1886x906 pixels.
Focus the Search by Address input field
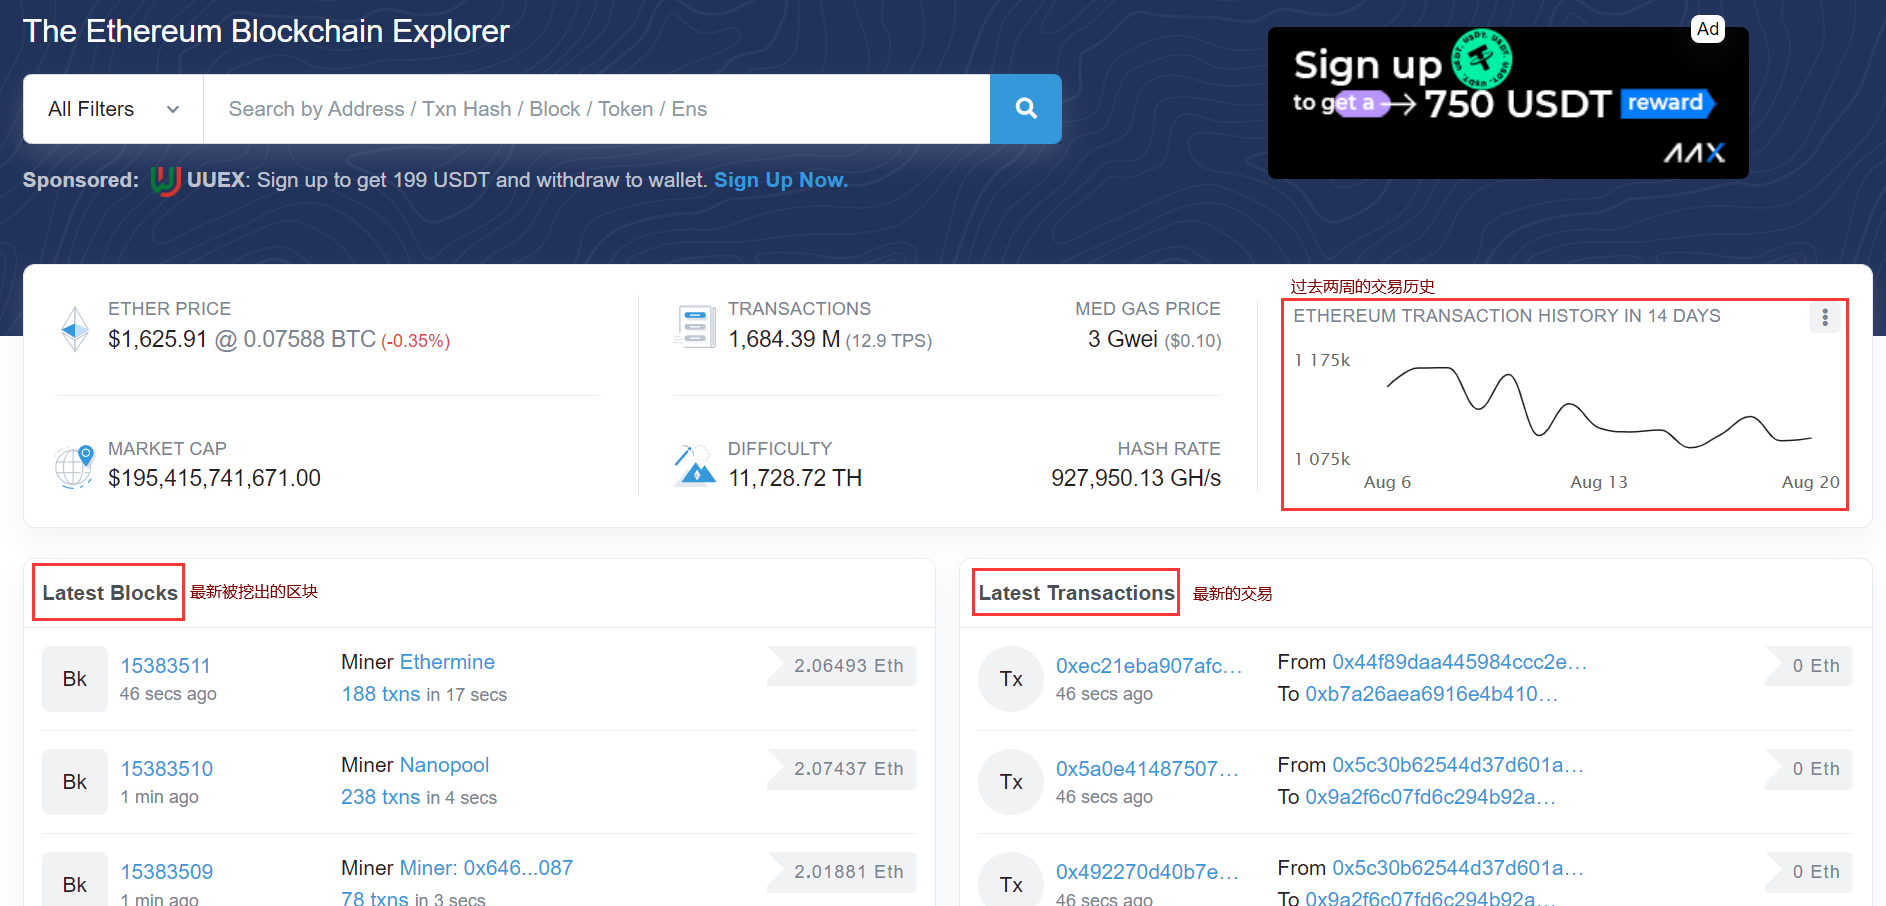click(597, 109)
